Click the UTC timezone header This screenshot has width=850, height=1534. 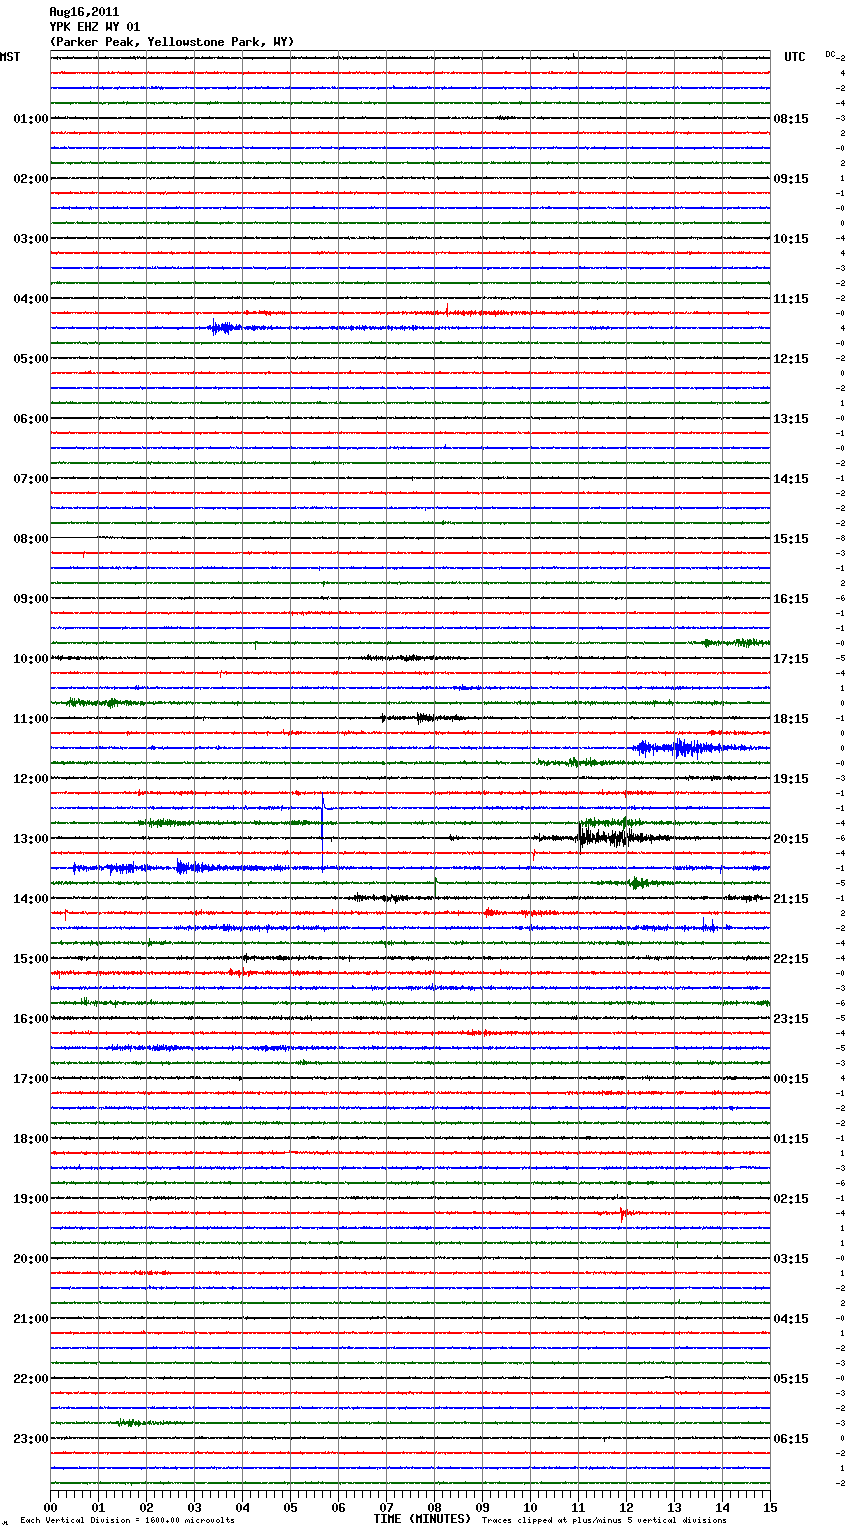tap(795, 57)
